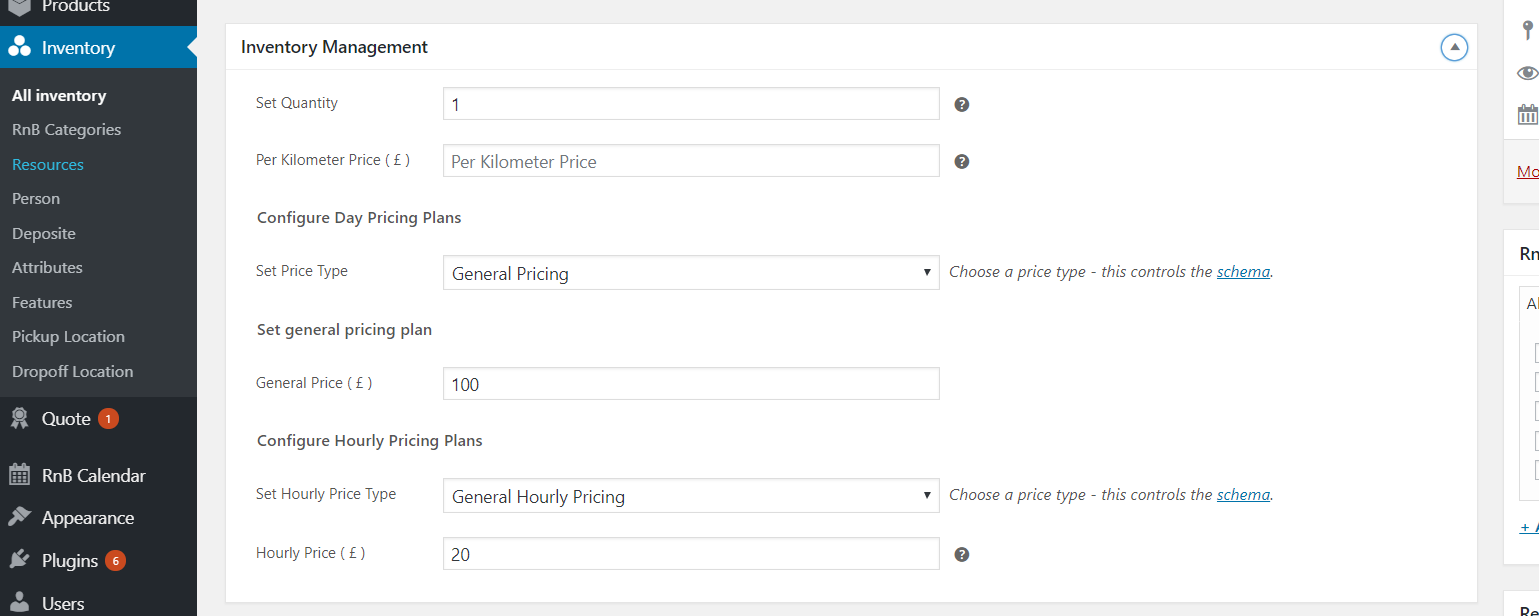Viewport: 1539px width, 616px height.
Task: Open the Set Price Type dropdown
Action: tap(691, 273)
